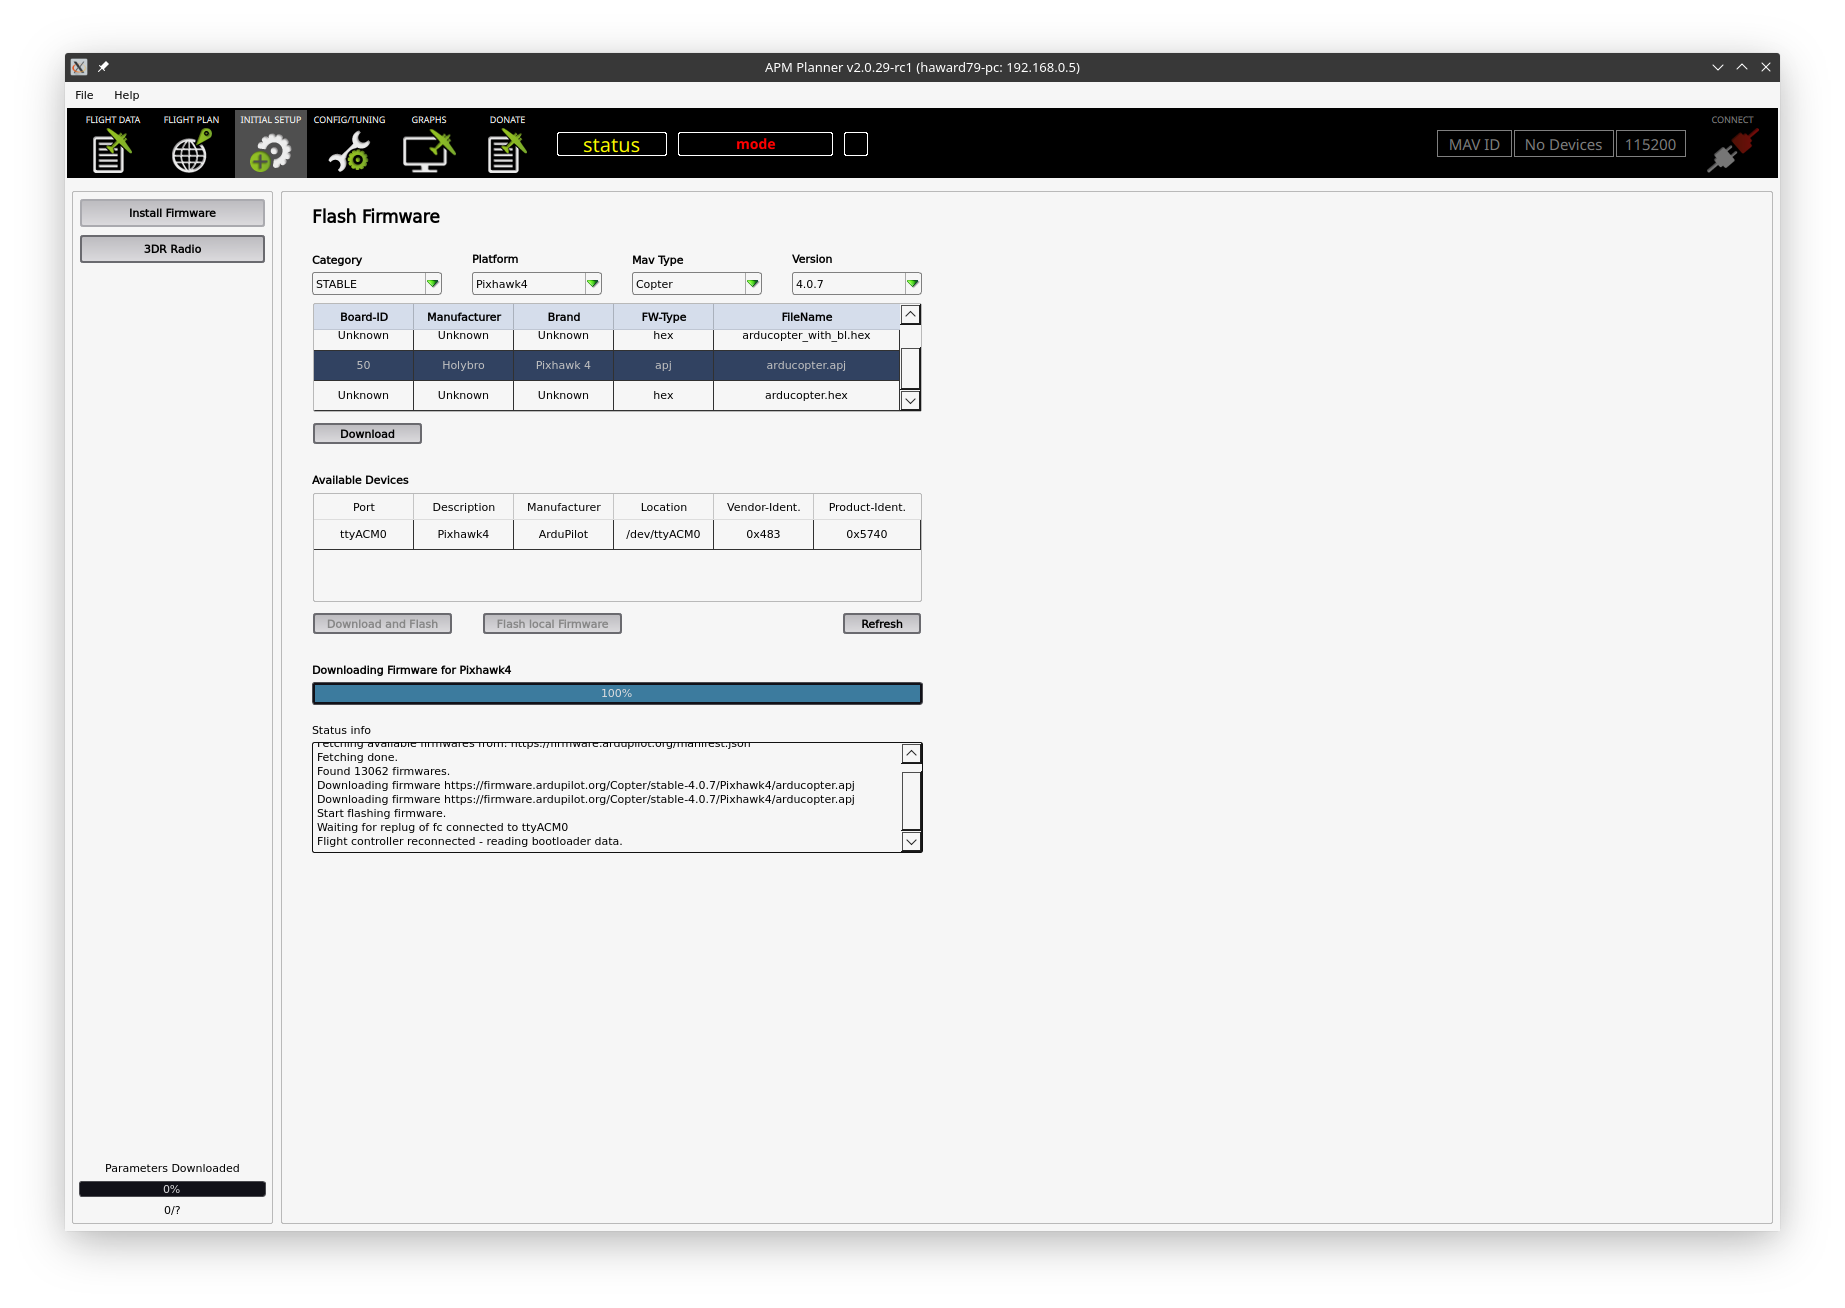Open the Version 4.0.7 dropdown
The width and height of the screenshot is (1845, 1308).
[857, 284]
